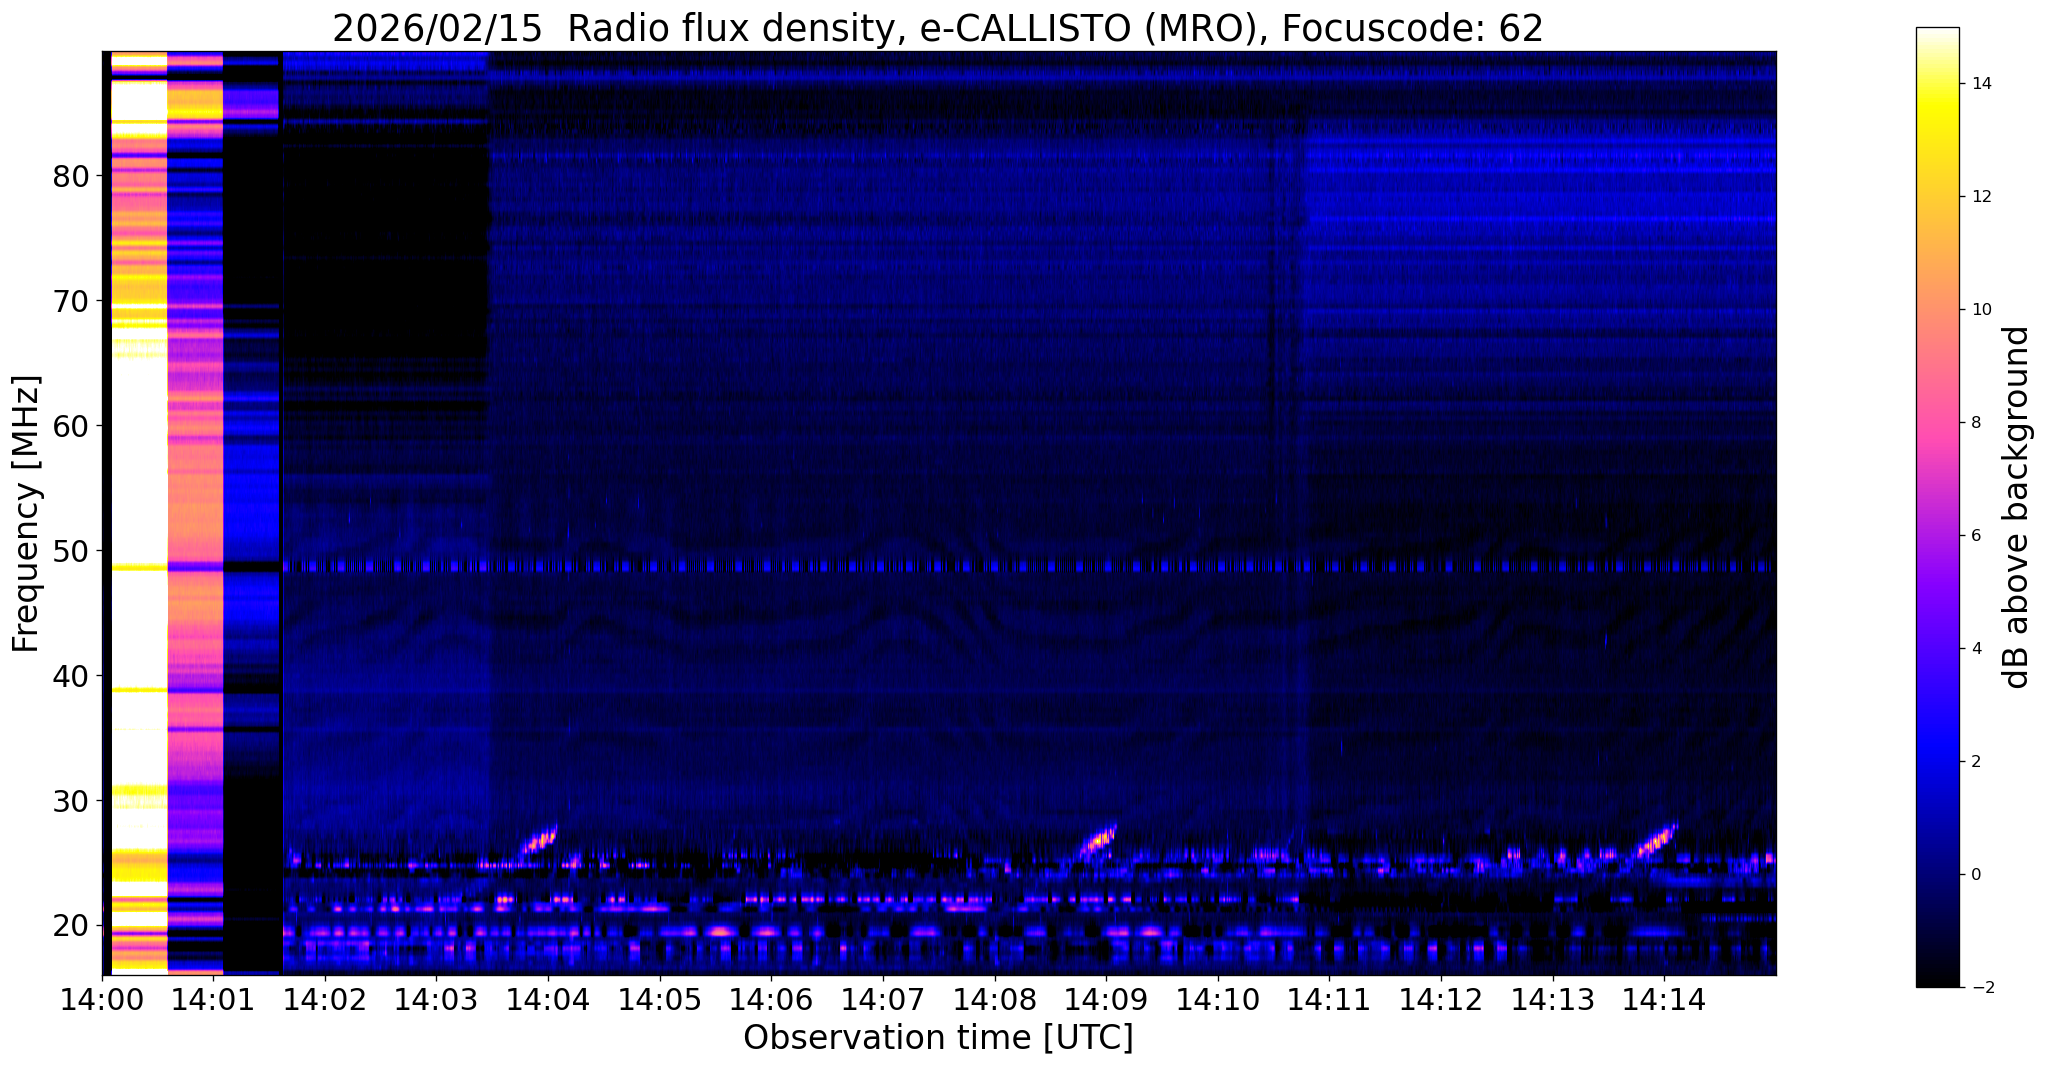Click the 14:14 time tick label
Image resolution: width=2047 pixels, height=1067 pixels.
pyautogui.click(x=1664, y=1000)
